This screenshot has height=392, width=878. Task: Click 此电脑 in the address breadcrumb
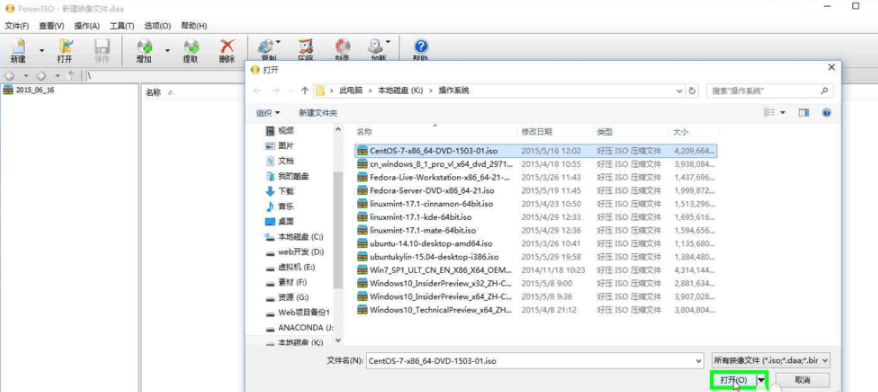(351, 91)
